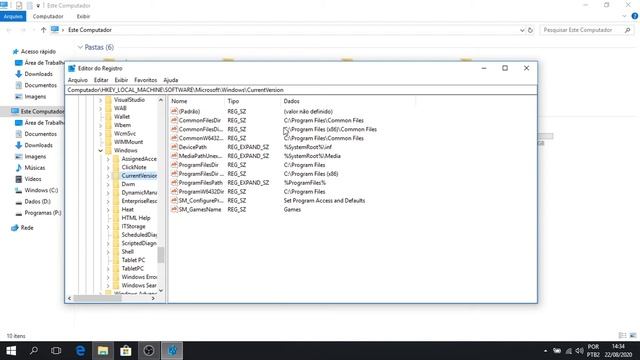
Task: Select the TabletPC key folder icon
Action: tap(116, 269)
